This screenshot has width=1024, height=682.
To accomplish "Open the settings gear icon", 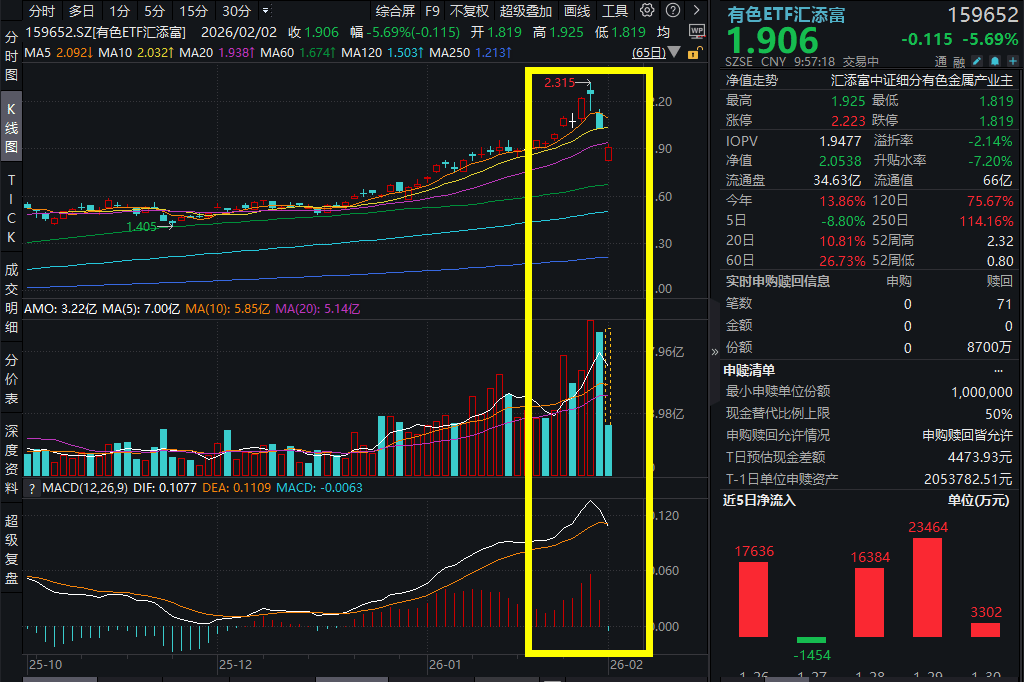I will 647,10.
